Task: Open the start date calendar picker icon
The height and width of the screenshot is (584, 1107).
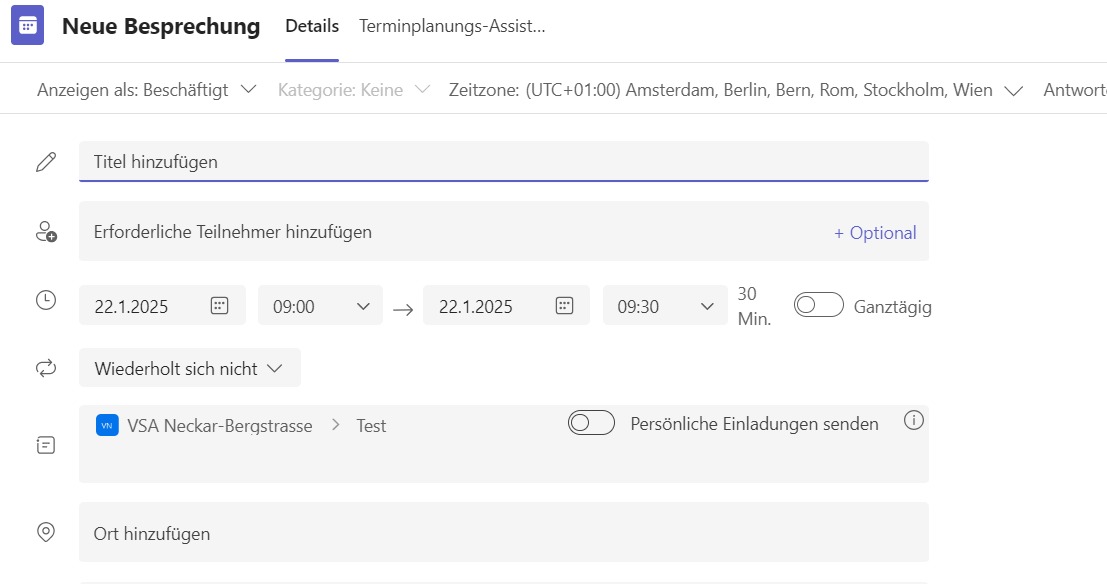Action: (x=220, y=306)
